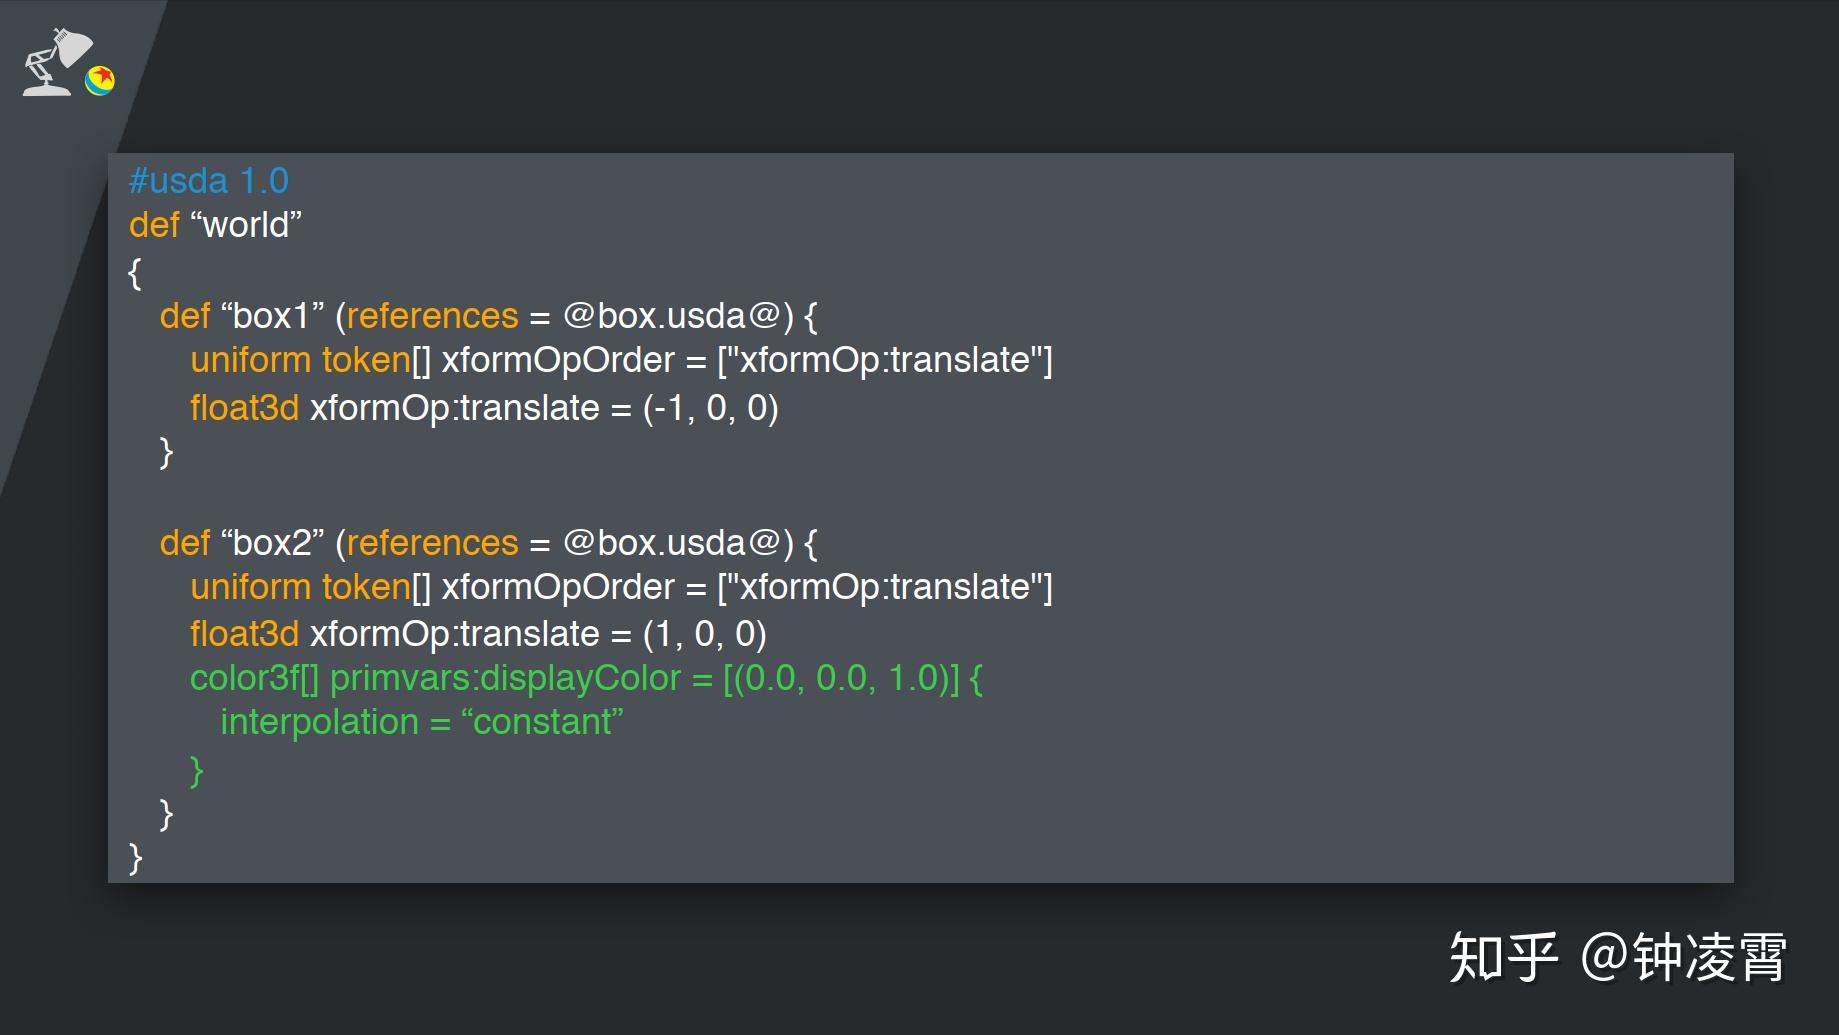1839x1035 pixels.
Task: Click the displayColor value [(0.0, 0.0, 1.0)]
Action: pos(840,678)
